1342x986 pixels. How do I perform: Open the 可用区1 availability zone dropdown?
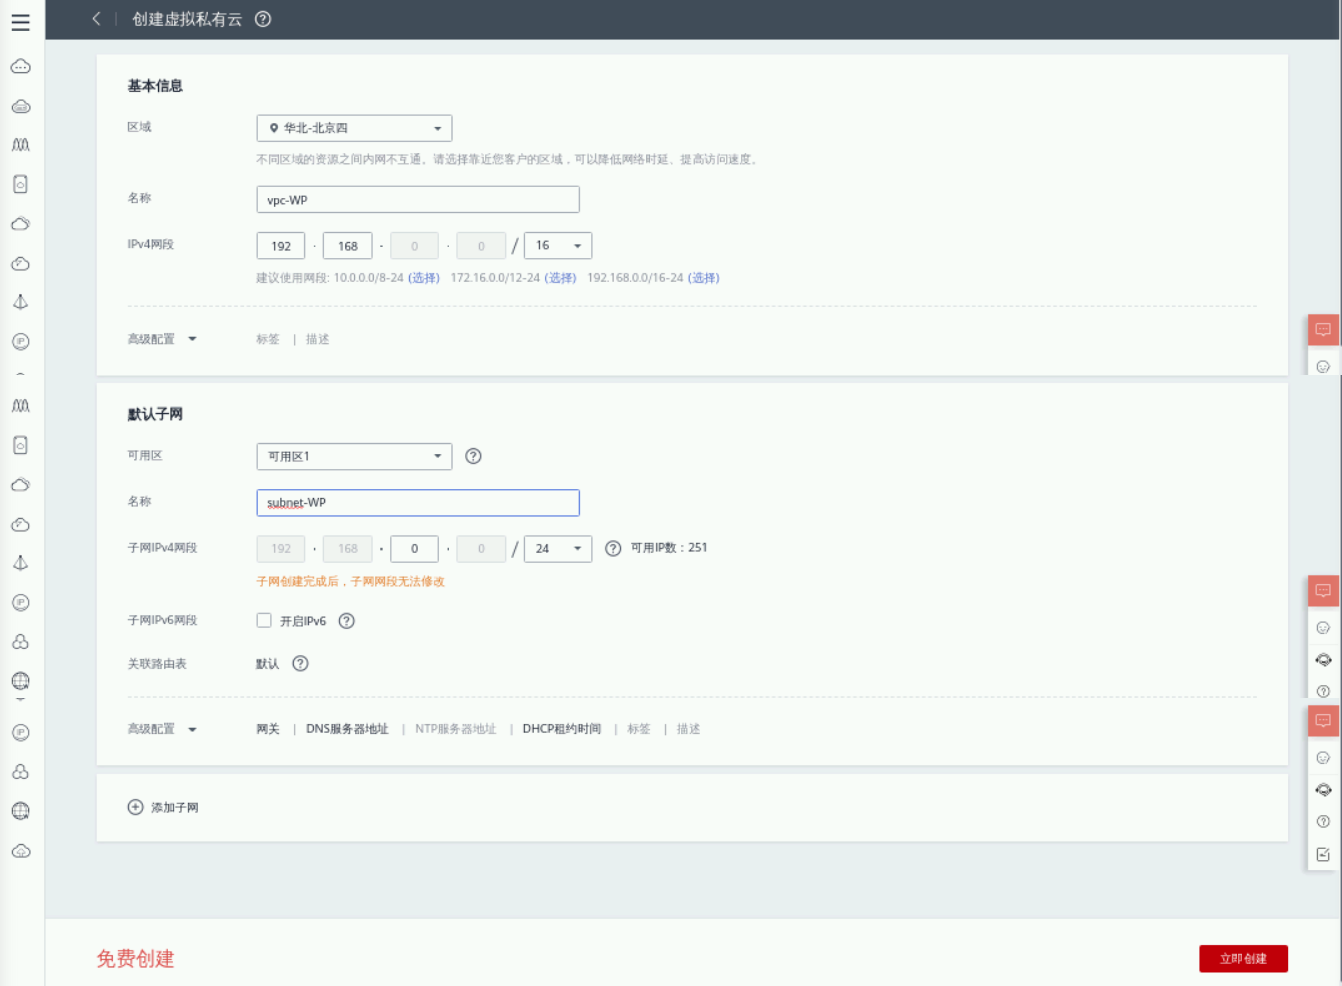[354, 456]
